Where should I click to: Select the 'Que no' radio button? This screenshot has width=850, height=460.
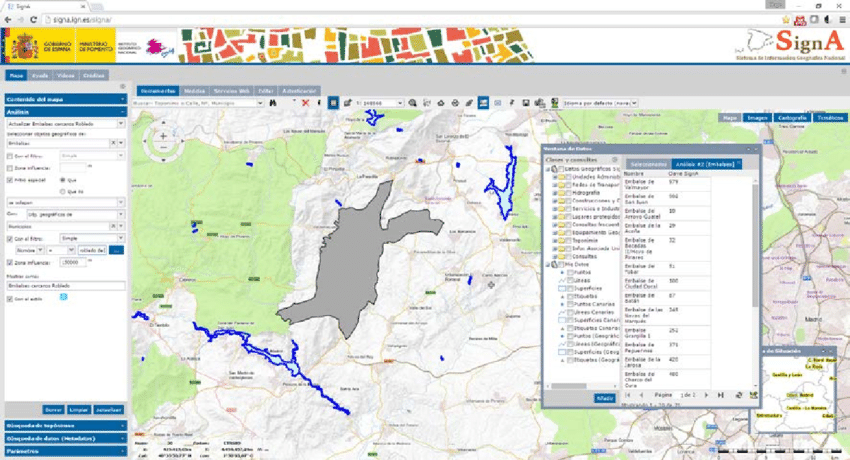pyautogui.click(x=62, y=191)
